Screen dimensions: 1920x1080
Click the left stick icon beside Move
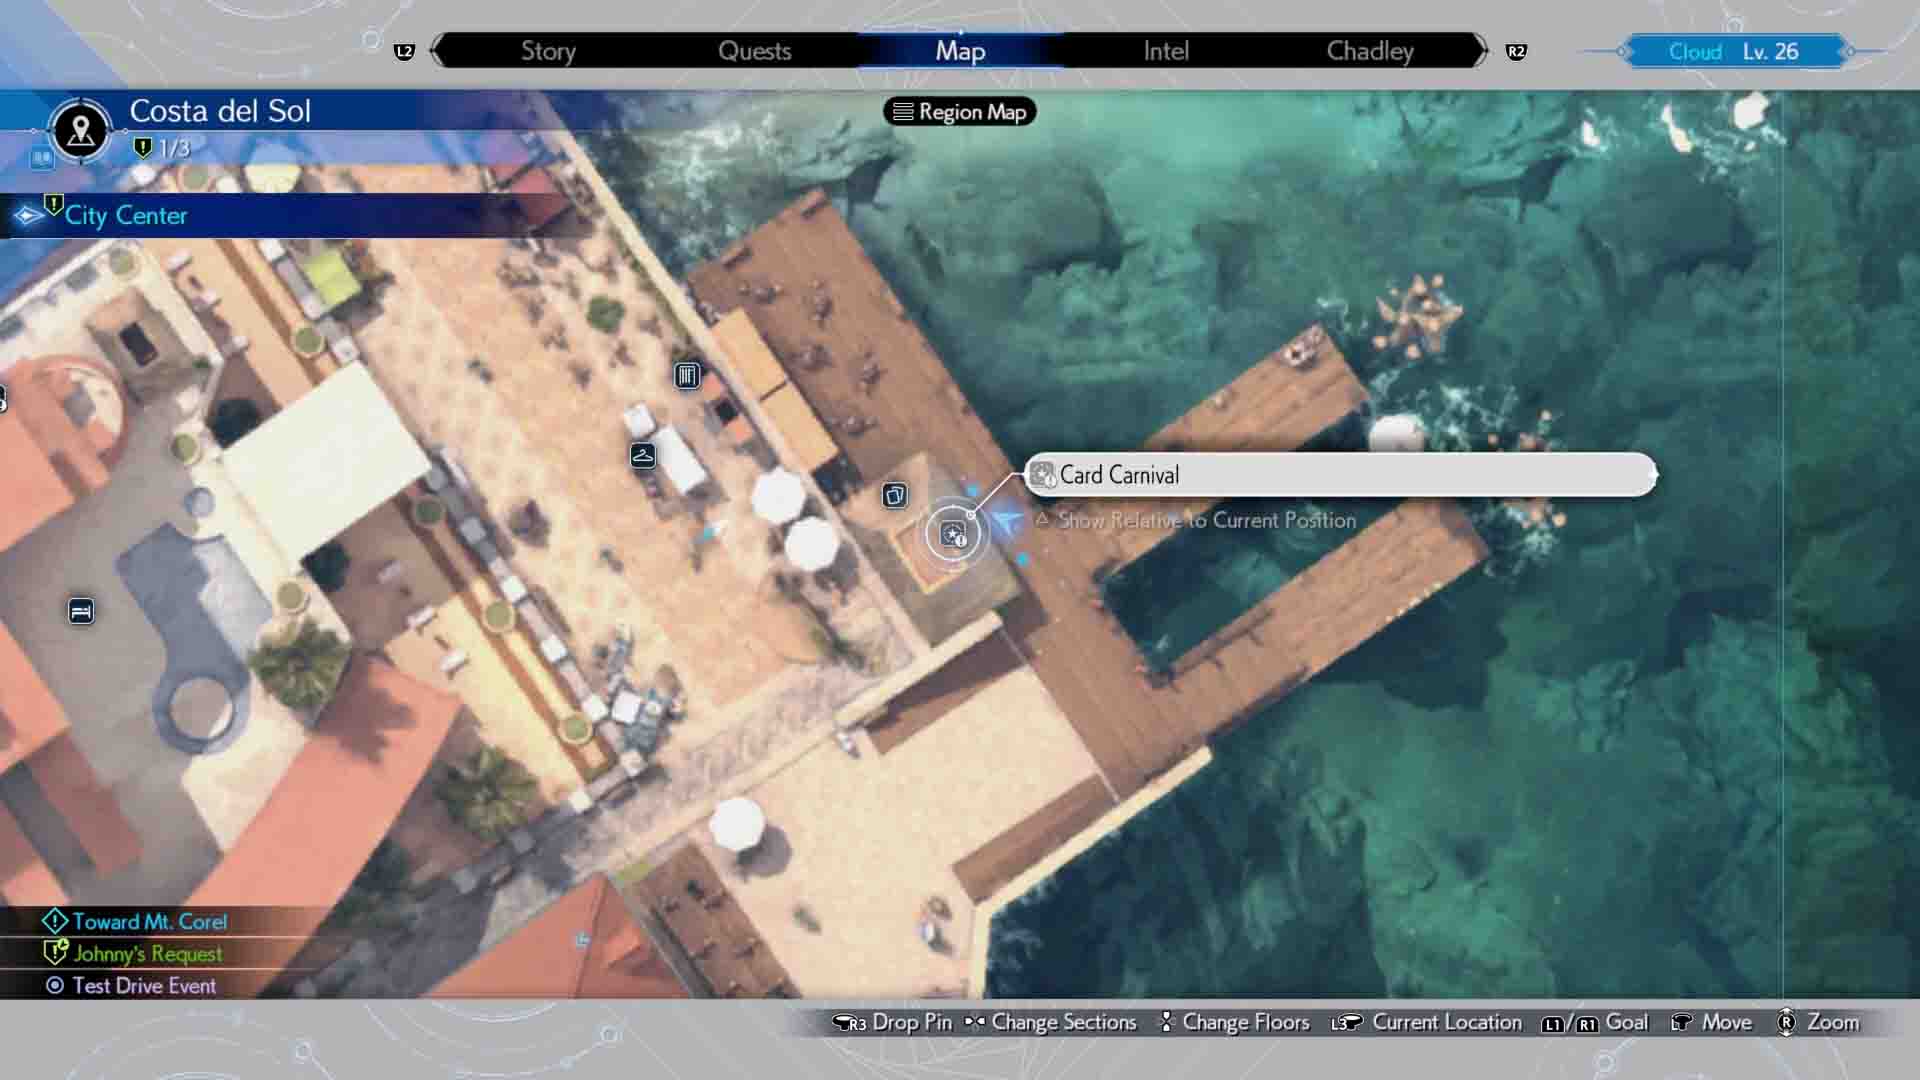coord(1681,1022)
